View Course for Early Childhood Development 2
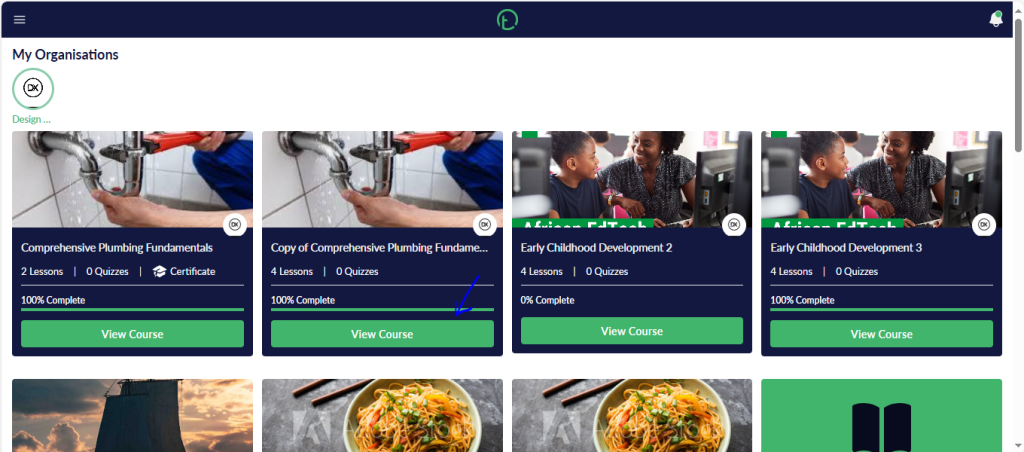Image resolution: width=1024 pixels, height=452 pixels. tap(632, 331)
